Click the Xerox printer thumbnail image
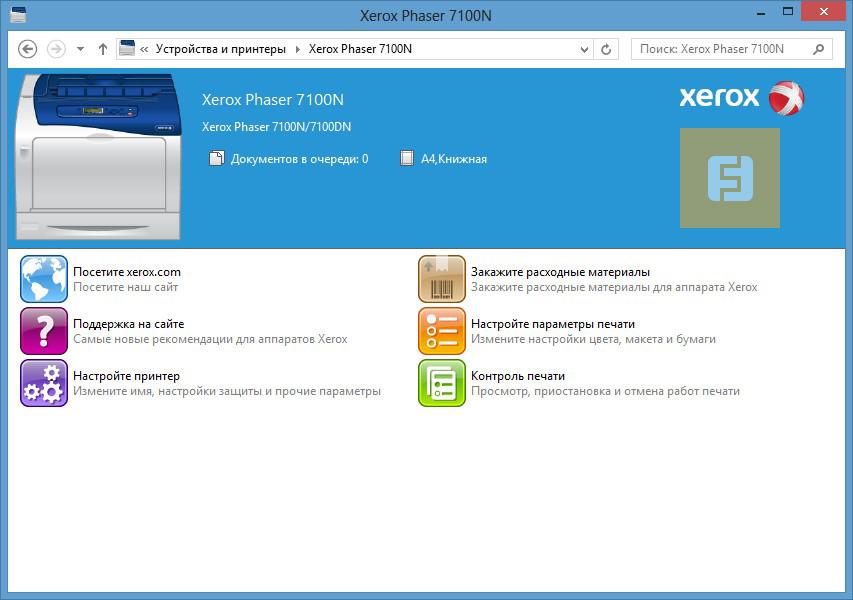Viewport: 853px width, 600px height. tap(97, 156)
